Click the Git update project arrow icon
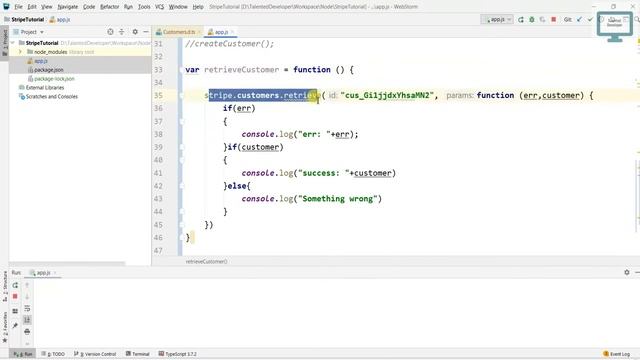Viewport: 640px width, 360px height. [x=579, y=20]
